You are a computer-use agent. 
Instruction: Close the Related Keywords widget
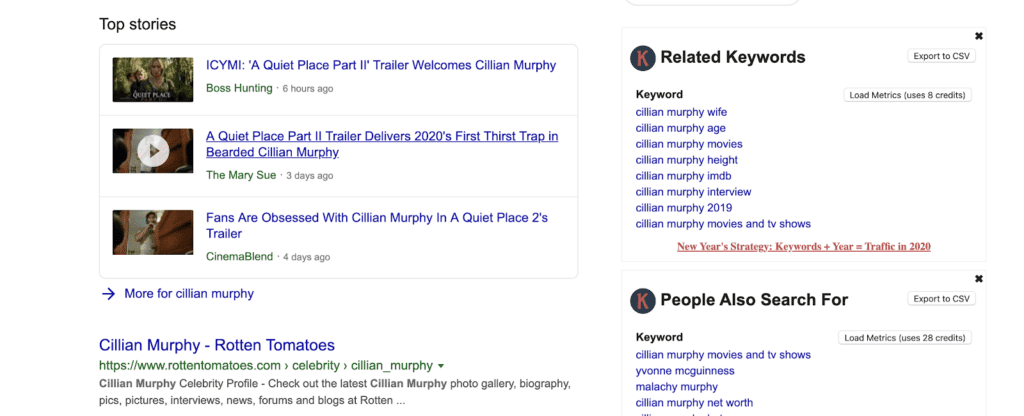(x=978, y=36)
